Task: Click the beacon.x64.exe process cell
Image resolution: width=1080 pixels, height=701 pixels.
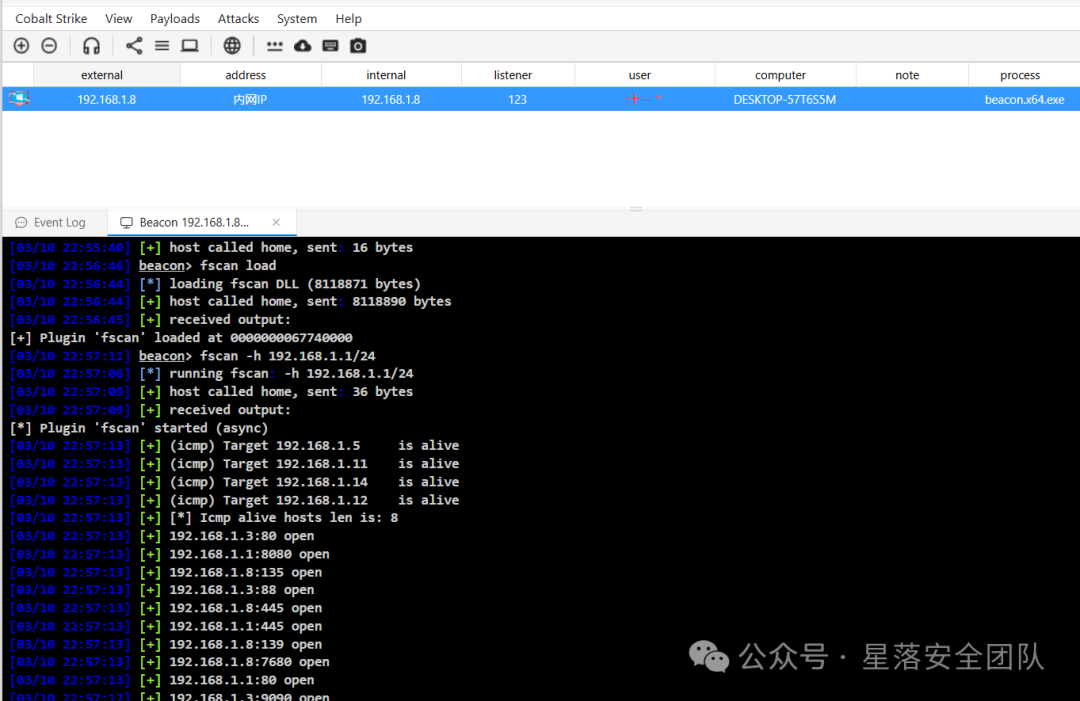Action: pyautogui.click(x=1024, y=99)
